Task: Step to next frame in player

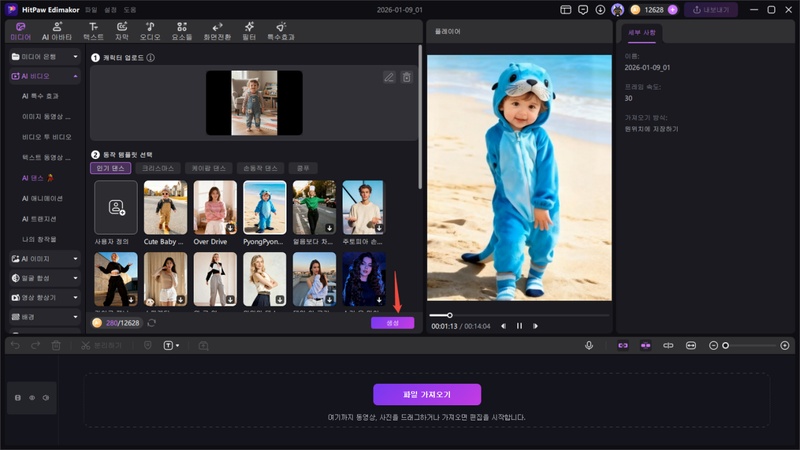Action: point(535,326)
